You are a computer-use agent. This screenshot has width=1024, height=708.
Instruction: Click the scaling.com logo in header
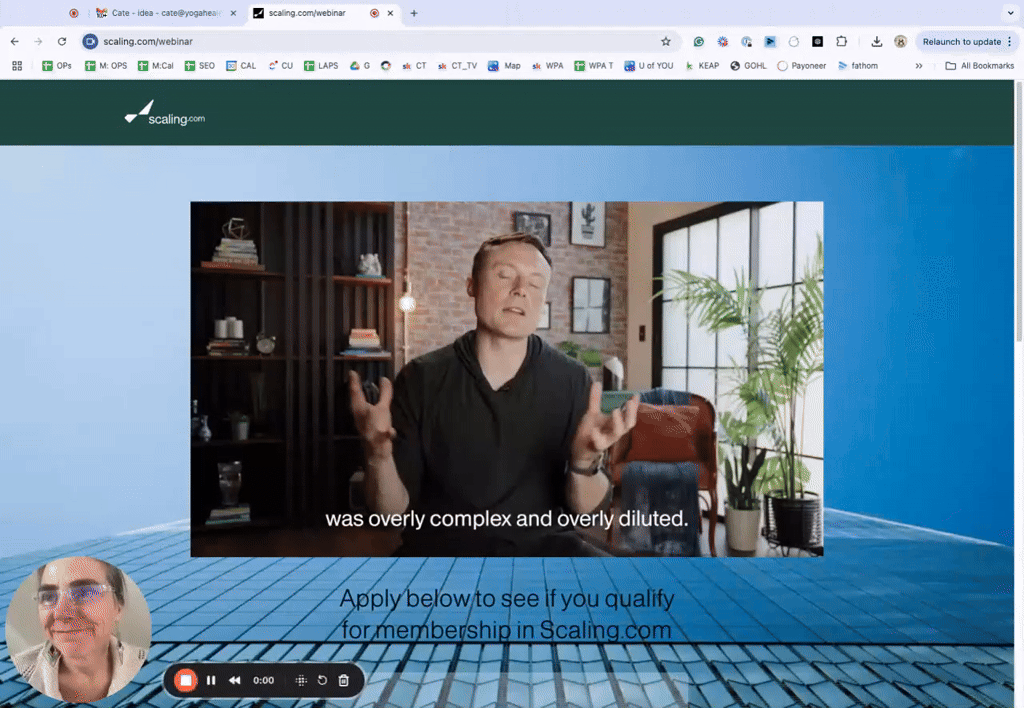point(165,114)
